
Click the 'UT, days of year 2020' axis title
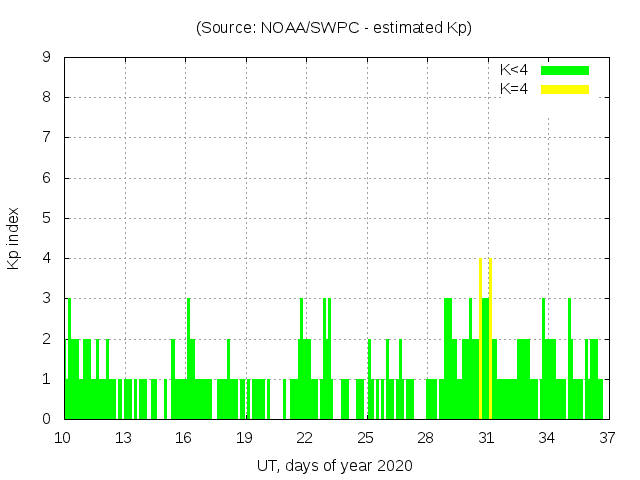[334, 465]
